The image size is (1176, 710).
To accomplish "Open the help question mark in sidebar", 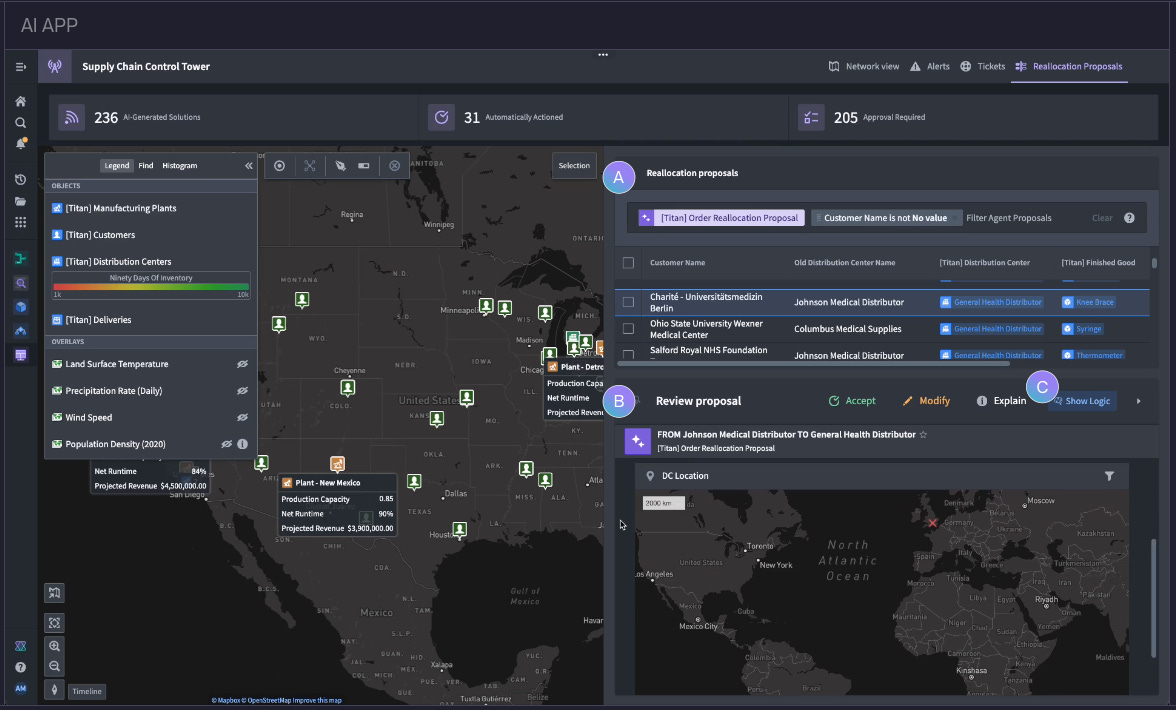I will [x=20, y=667].
